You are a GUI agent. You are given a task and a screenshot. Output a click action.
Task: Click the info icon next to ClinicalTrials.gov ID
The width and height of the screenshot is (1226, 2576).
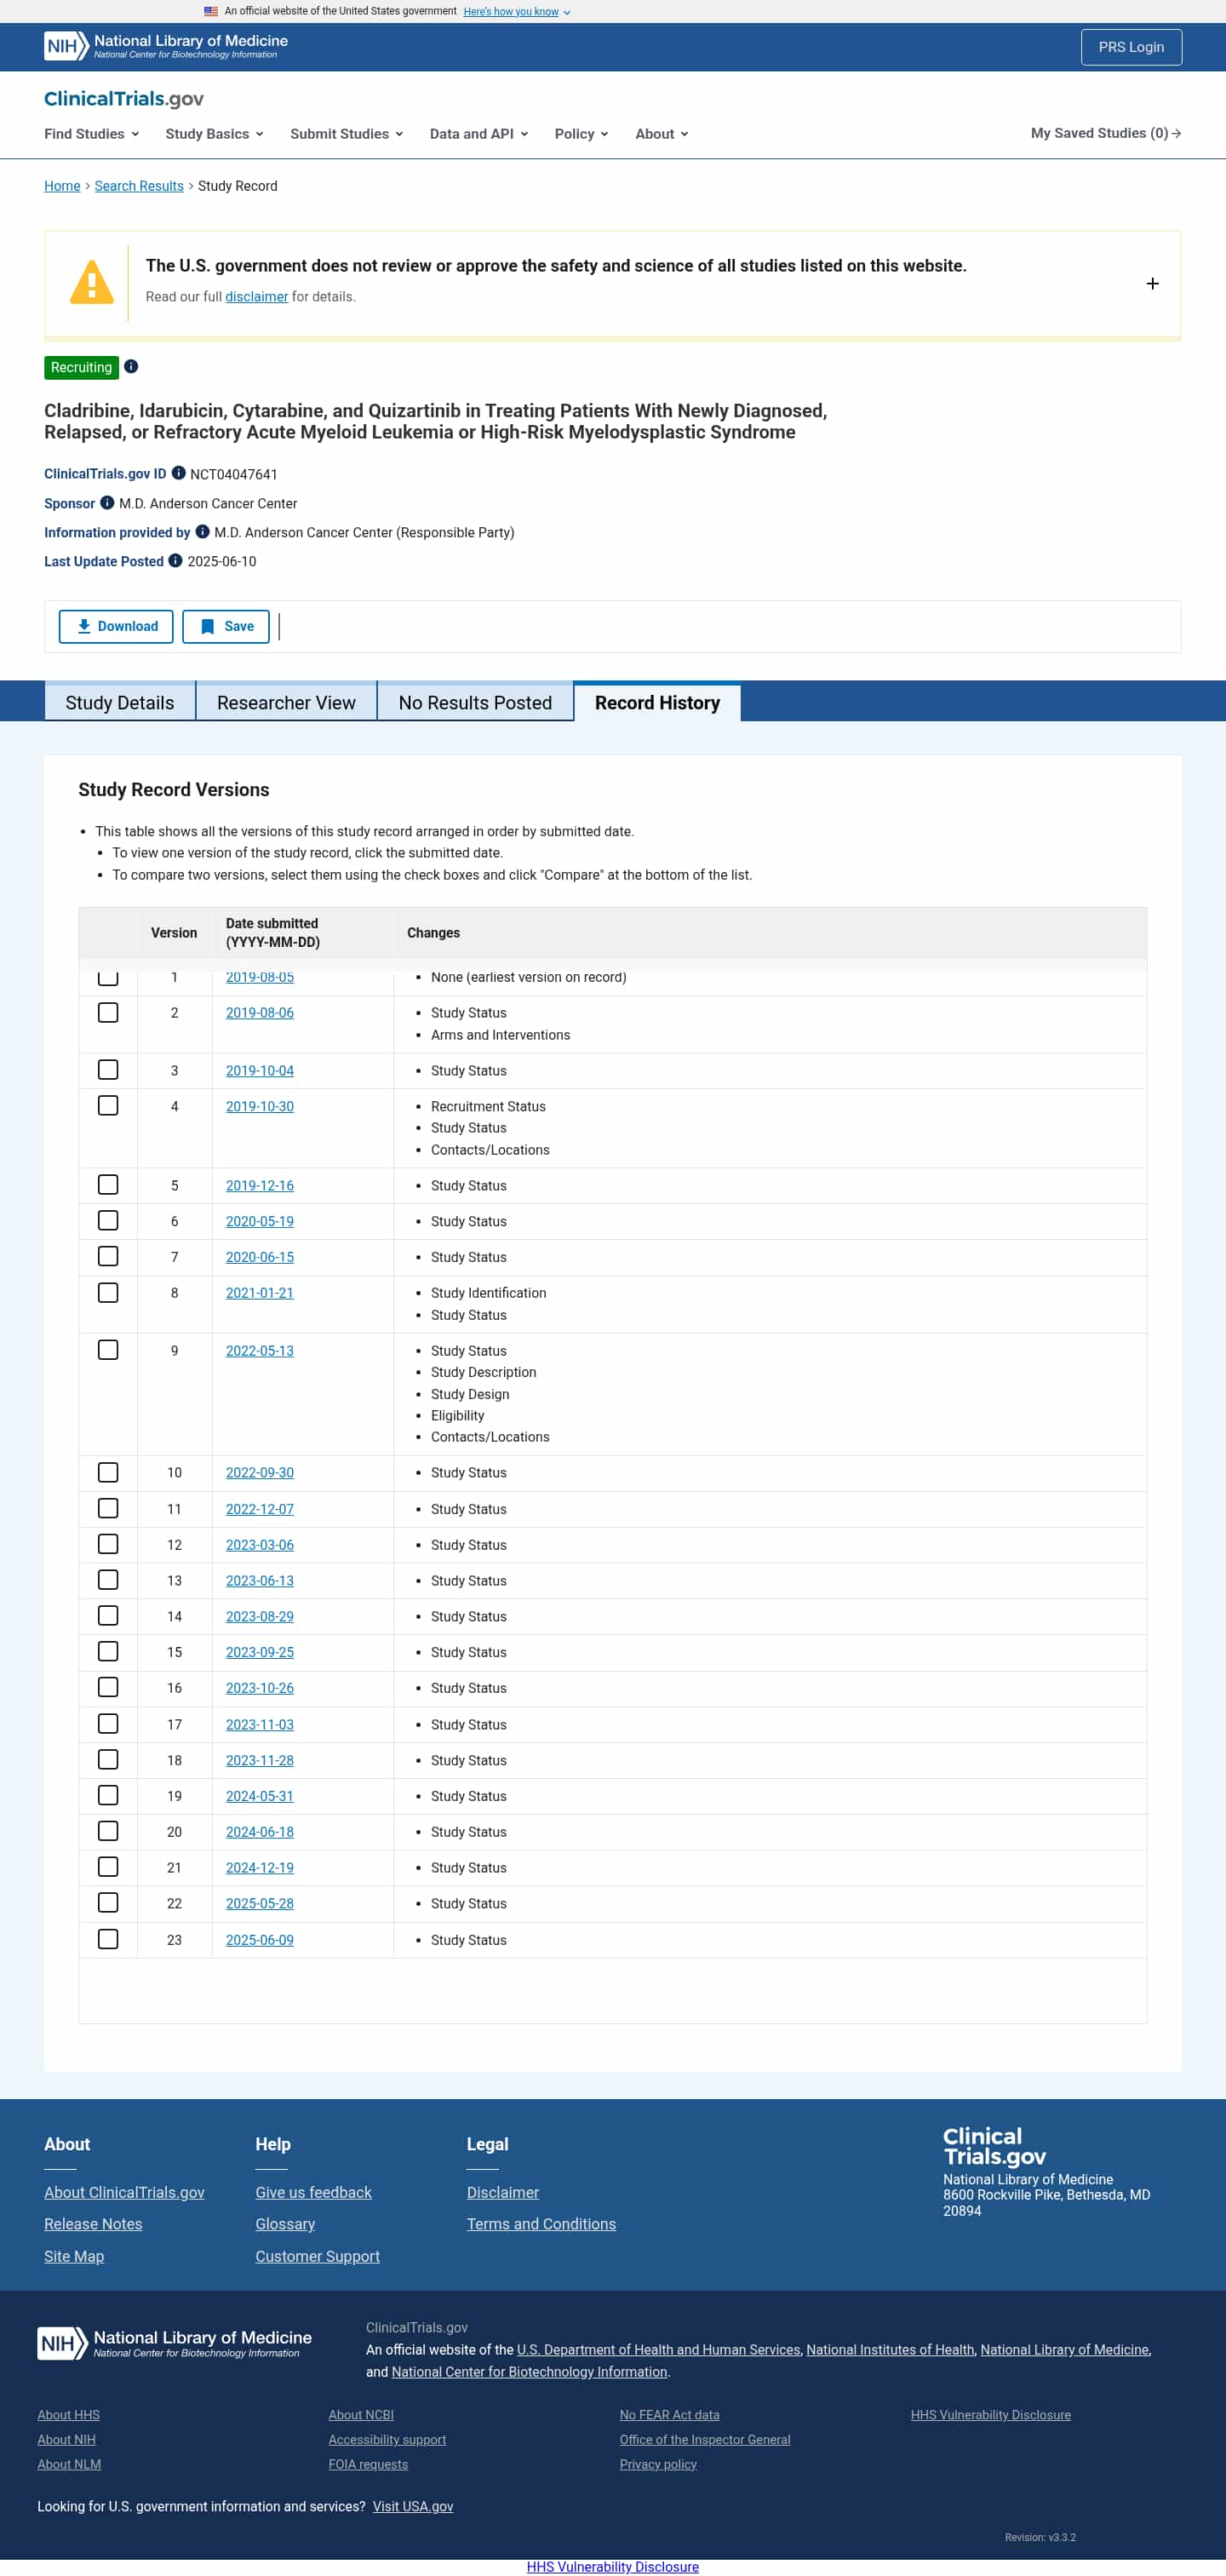[179, 473]
